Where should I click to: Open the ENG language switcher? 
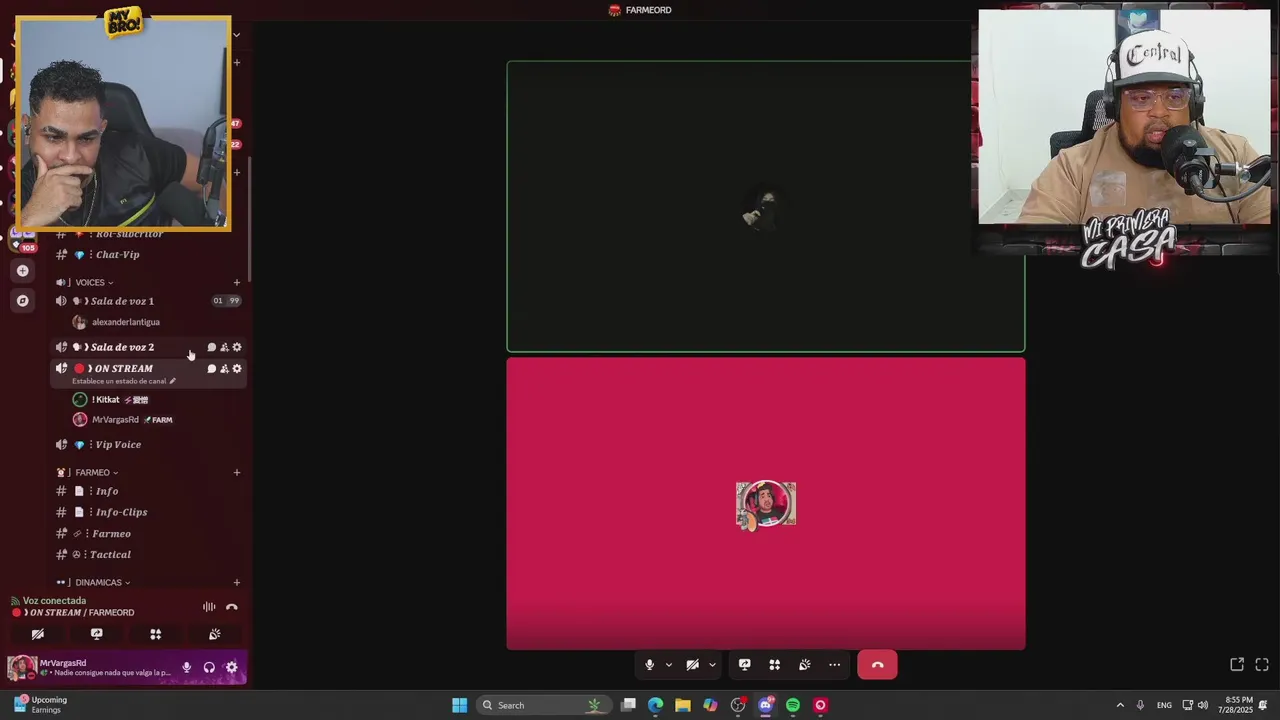[x=1164, y=705]
